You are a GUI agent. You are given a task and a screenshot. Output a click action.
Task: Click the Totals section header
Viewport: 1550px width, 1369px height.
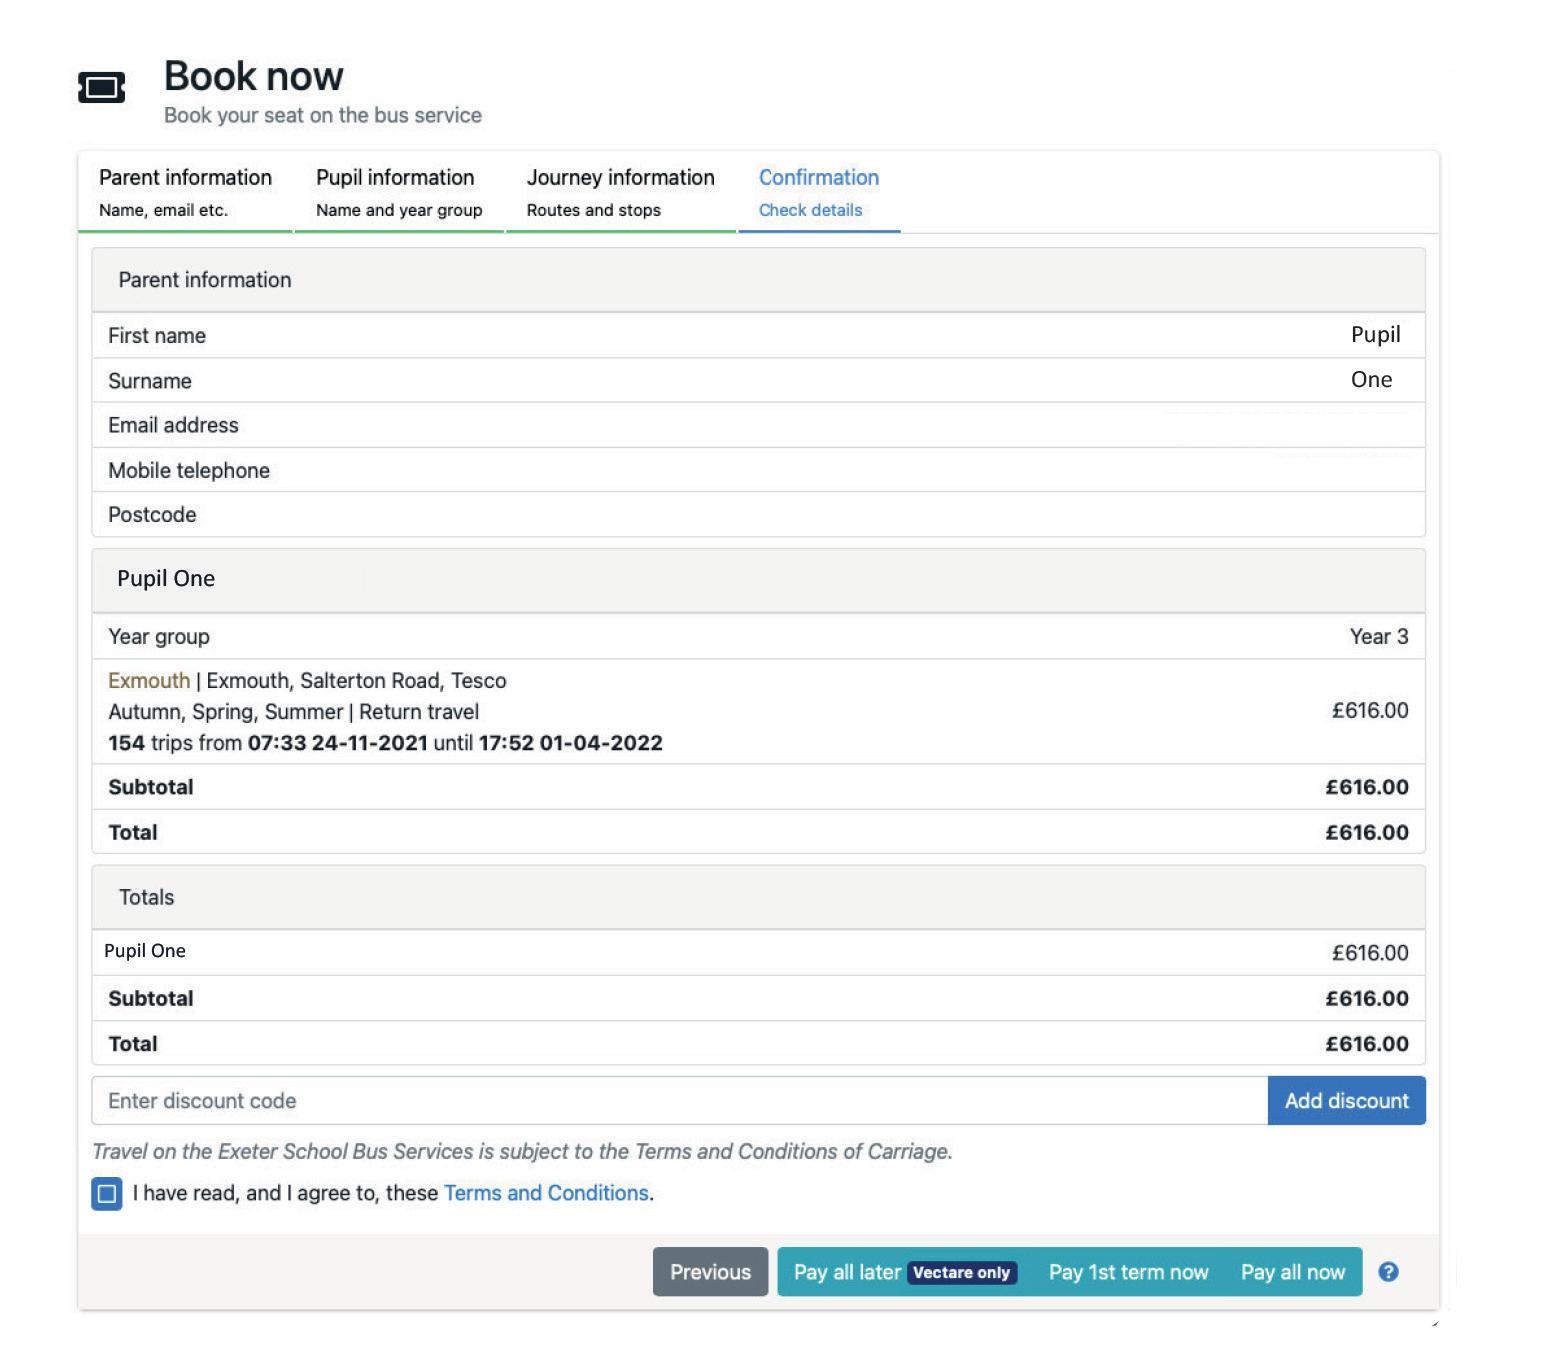click(758, 897)
